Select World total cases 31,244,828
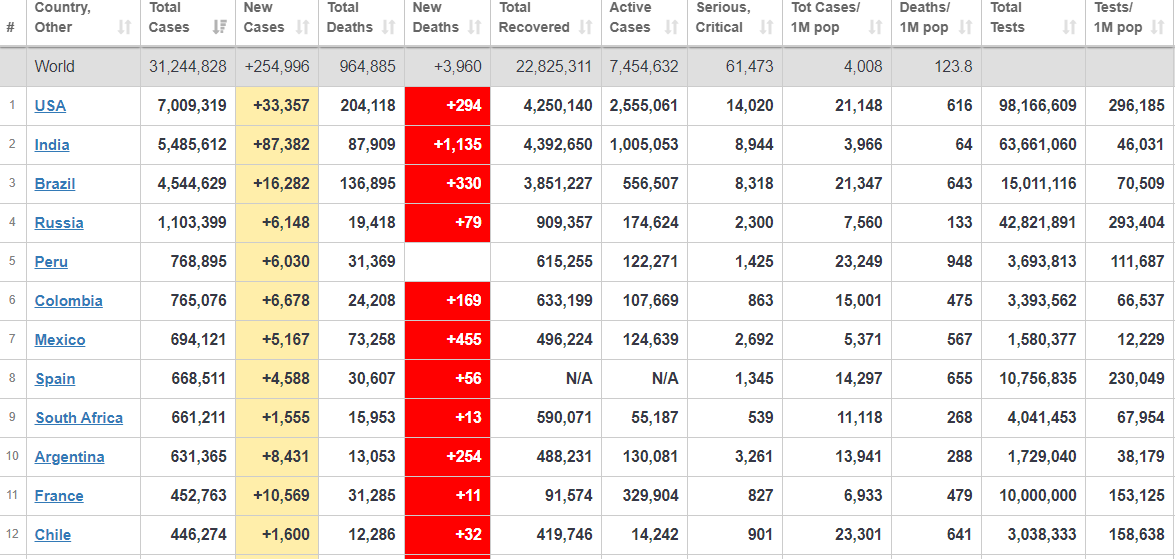Image resolution: width=1175 pixels, height=559 pixels. tap(187, 67)
